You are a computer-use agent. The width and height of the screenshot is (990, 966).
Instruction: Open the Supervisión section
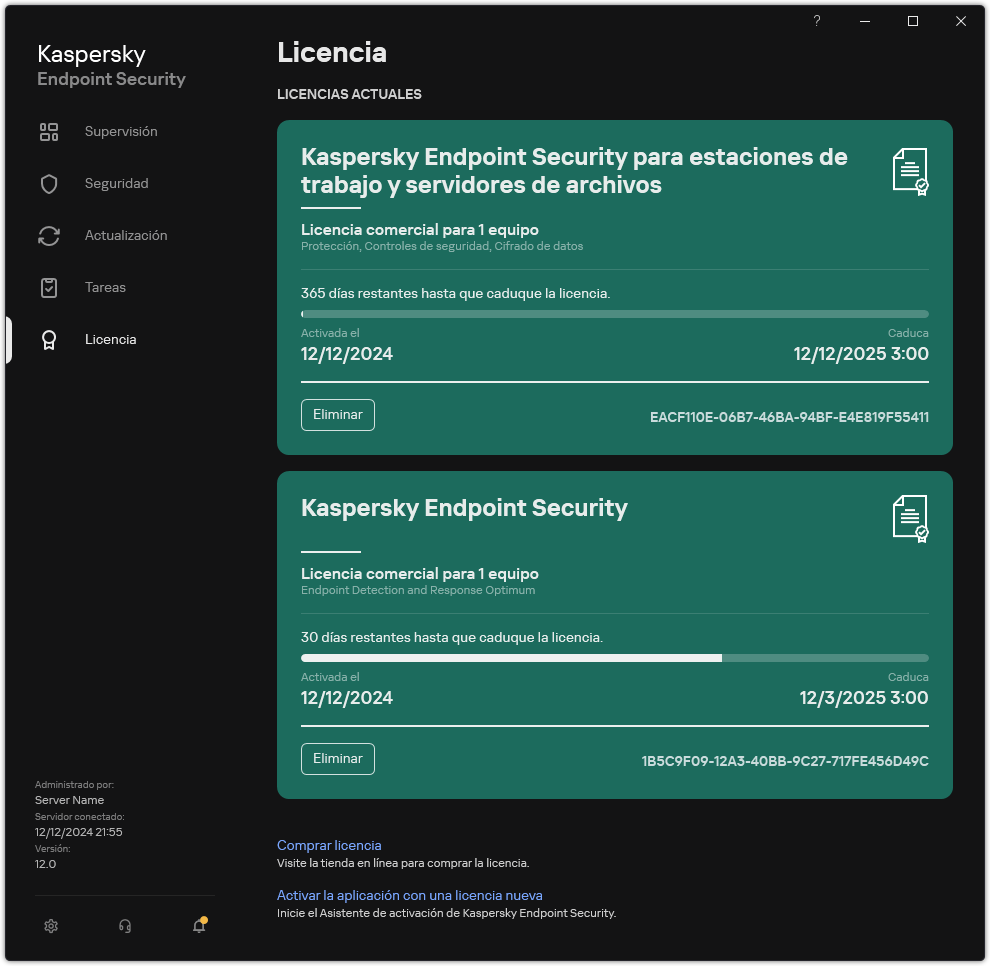(x=121, y=132)
